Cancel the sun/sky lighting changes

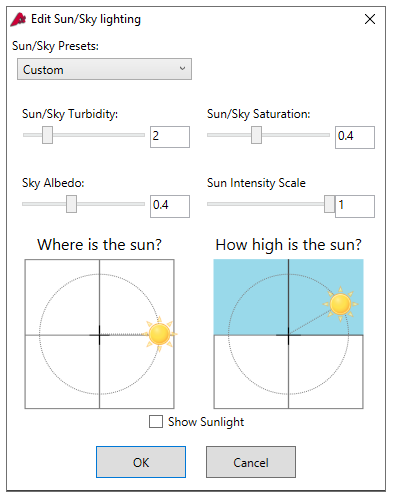[251, 462]
